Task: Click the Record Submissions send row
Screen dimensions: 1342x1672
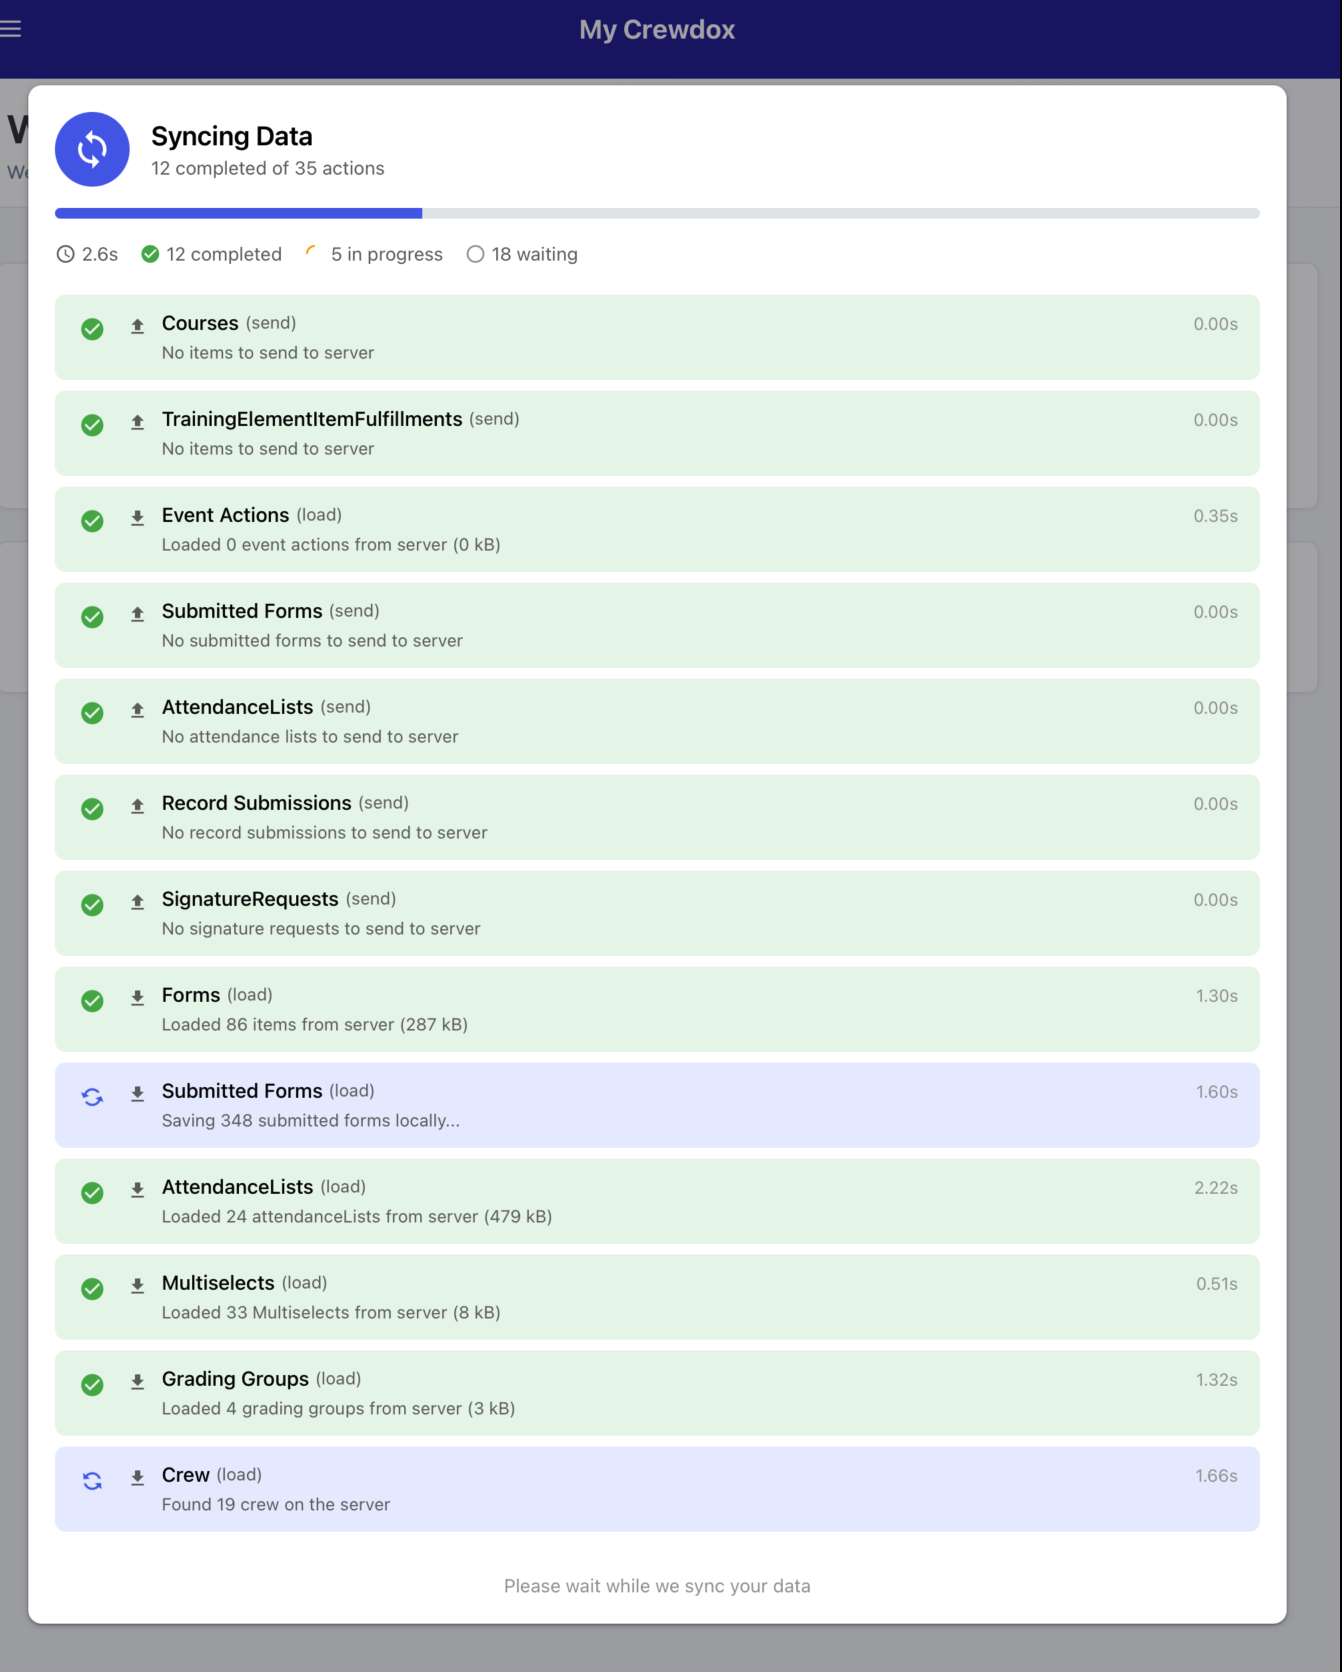Action: pyautogui.click(x=657, y=817)
